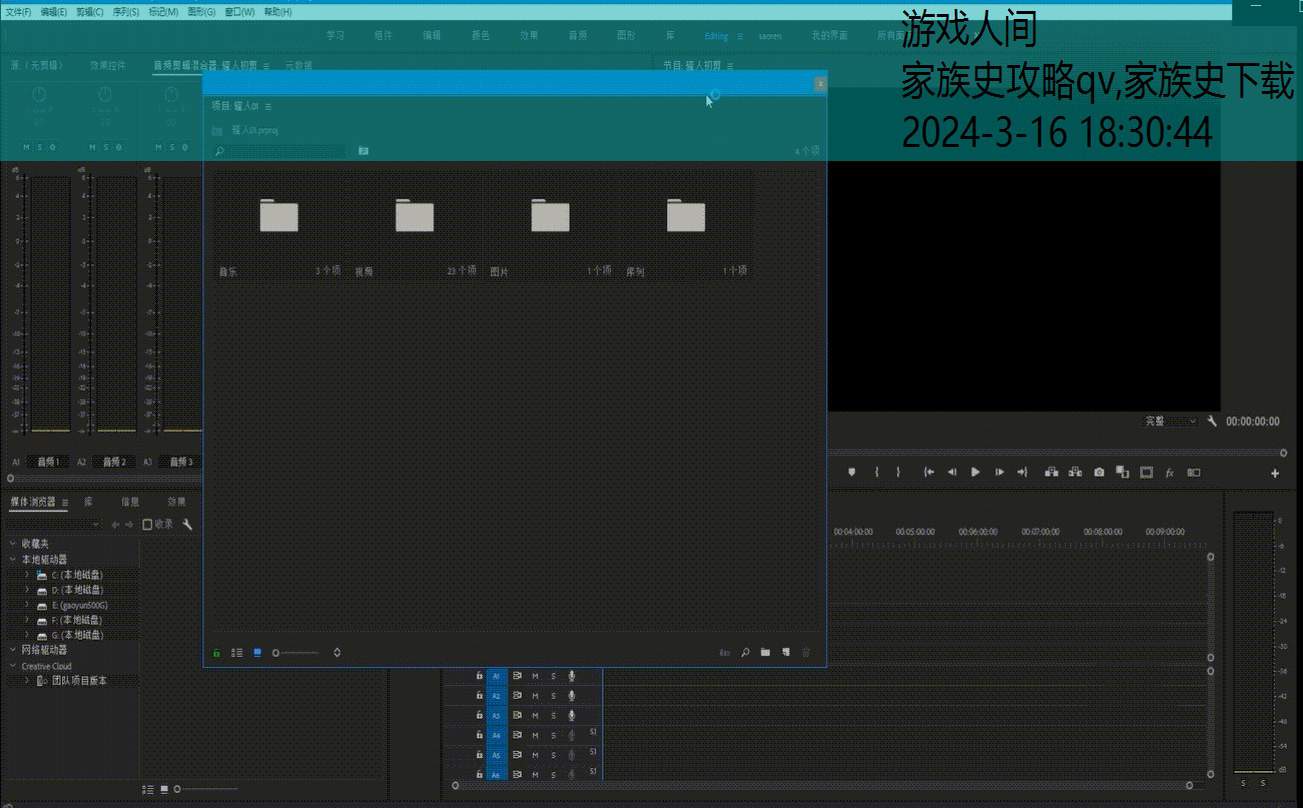Open the 信息 tab beside media browser
Viewport: 1303px width, 808px height.
pos(130,502)
